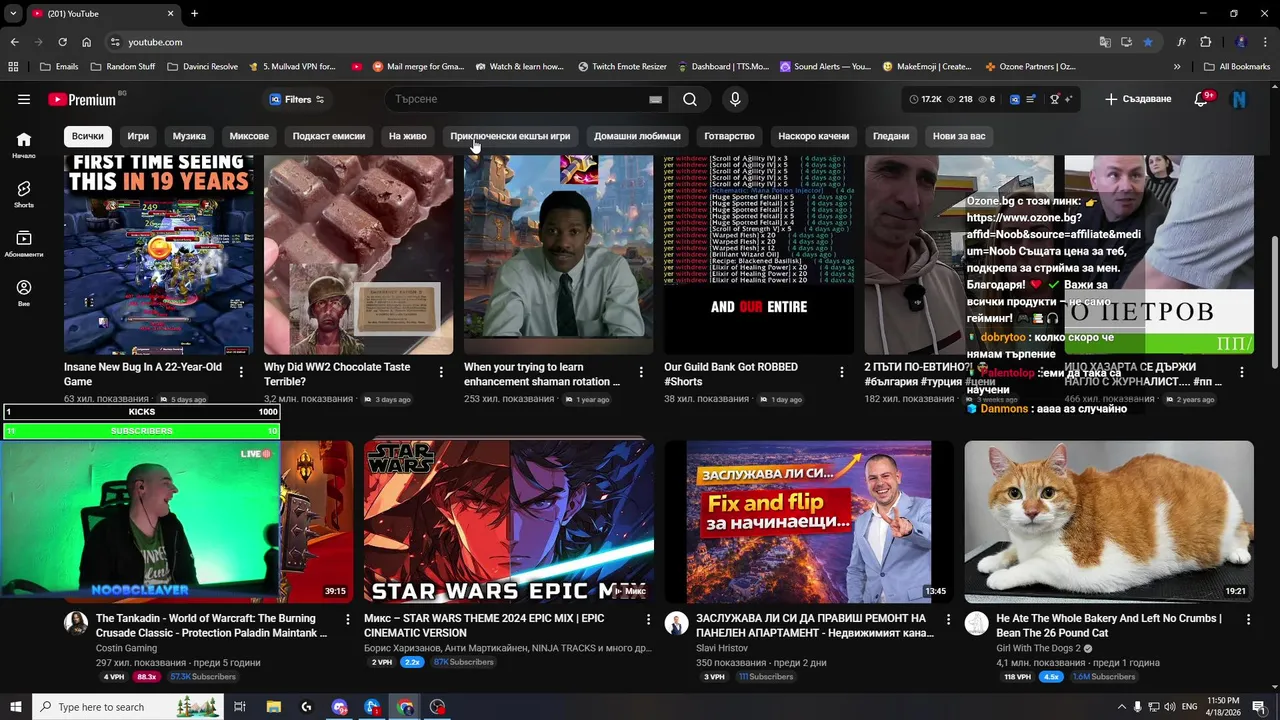
Task: Open the Chrome profile avatar
Action: coord(1241,42)
